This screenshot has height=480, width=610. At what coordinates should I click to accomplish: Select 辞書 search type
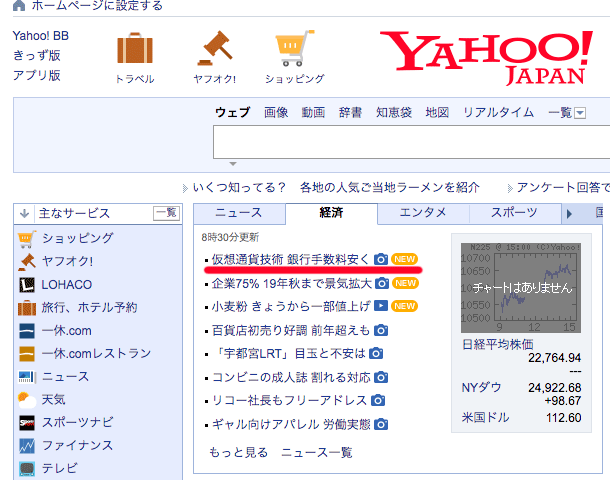pos(350,112)
